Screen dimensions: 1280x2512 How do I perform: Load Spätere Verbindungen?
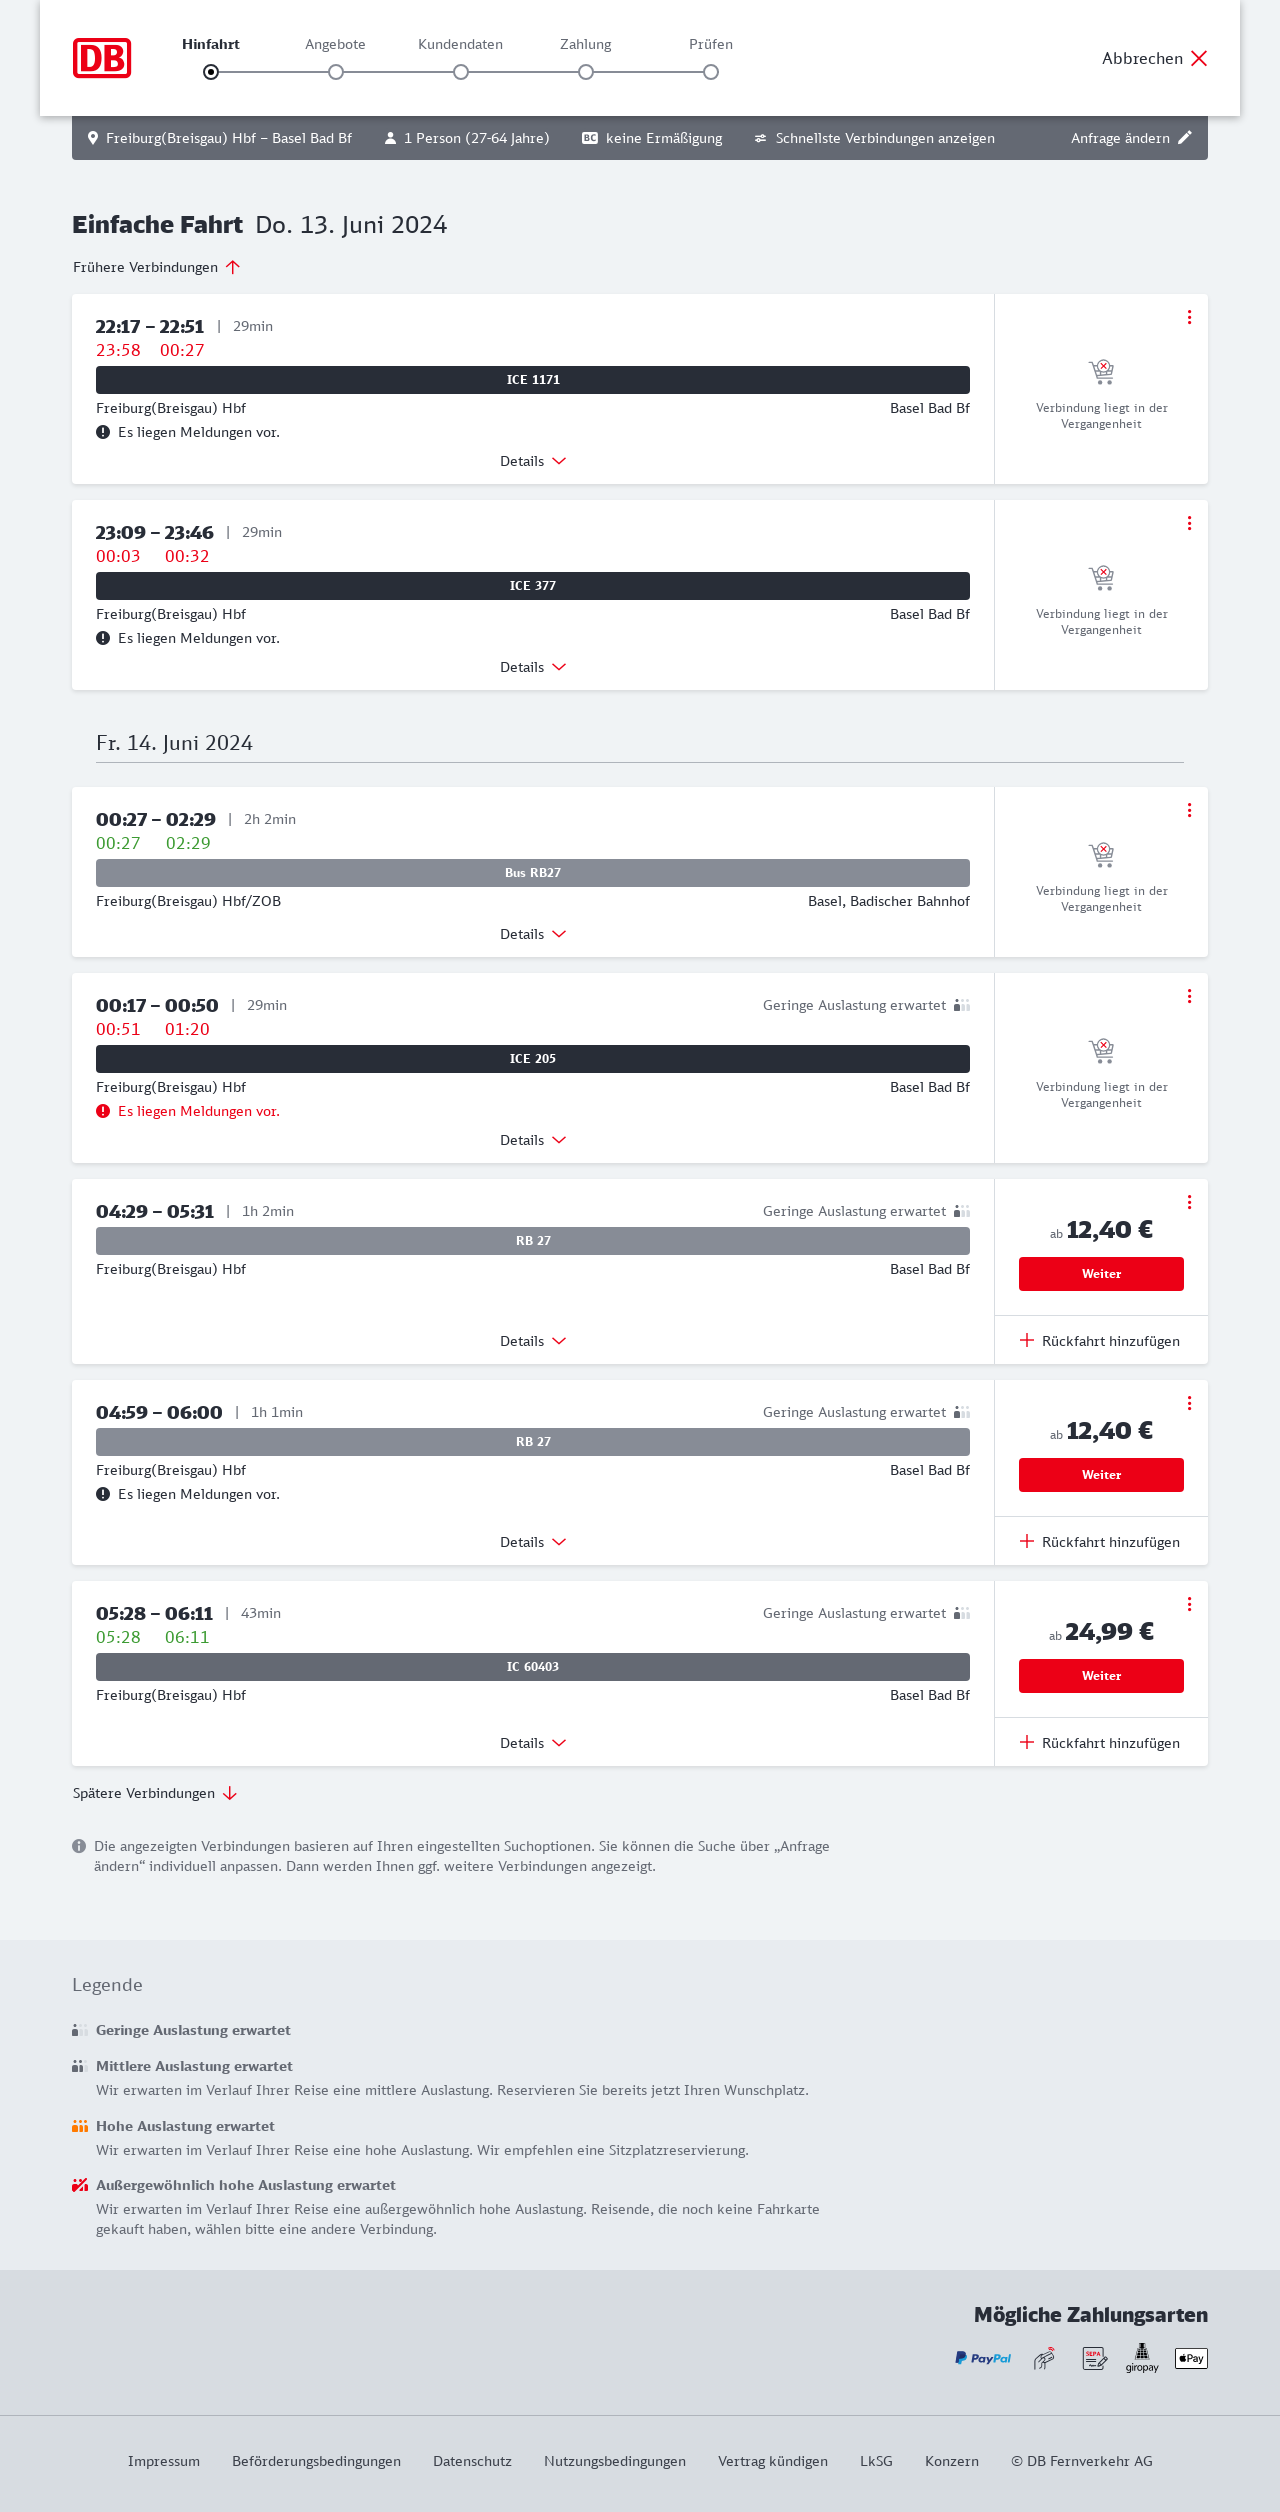point(154,1793)
